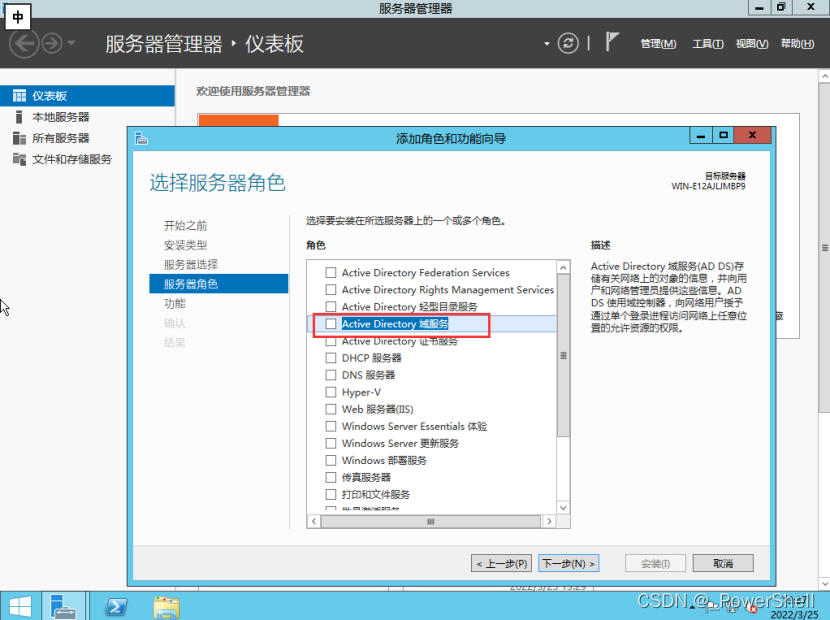Check Active Directory Federation Services
The width and height of the screenshot is (830, 620).
(x=331, y=273)
